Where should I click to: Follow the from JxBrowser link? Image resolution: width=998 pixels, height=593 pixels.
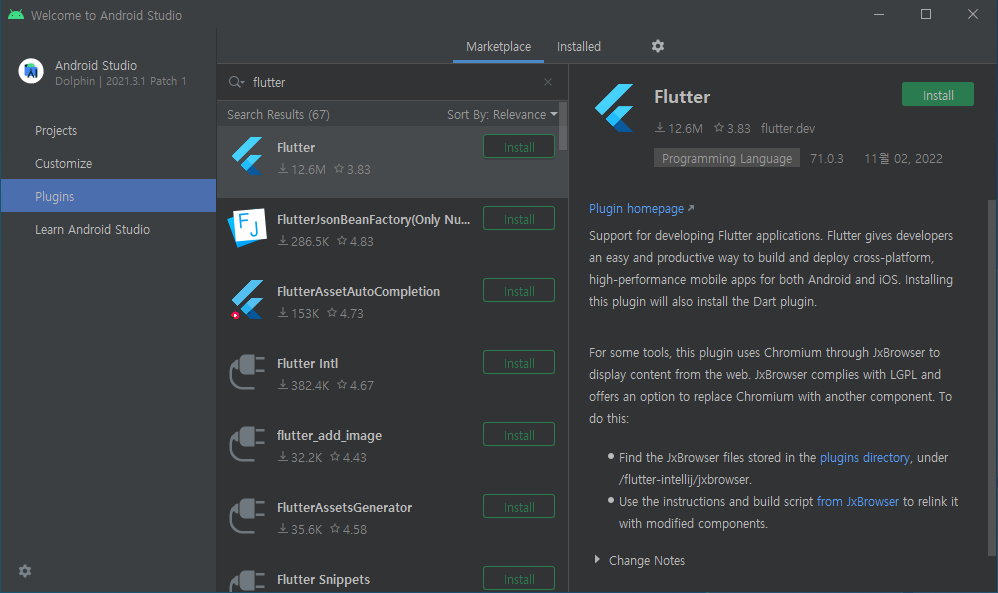[857, 501]
